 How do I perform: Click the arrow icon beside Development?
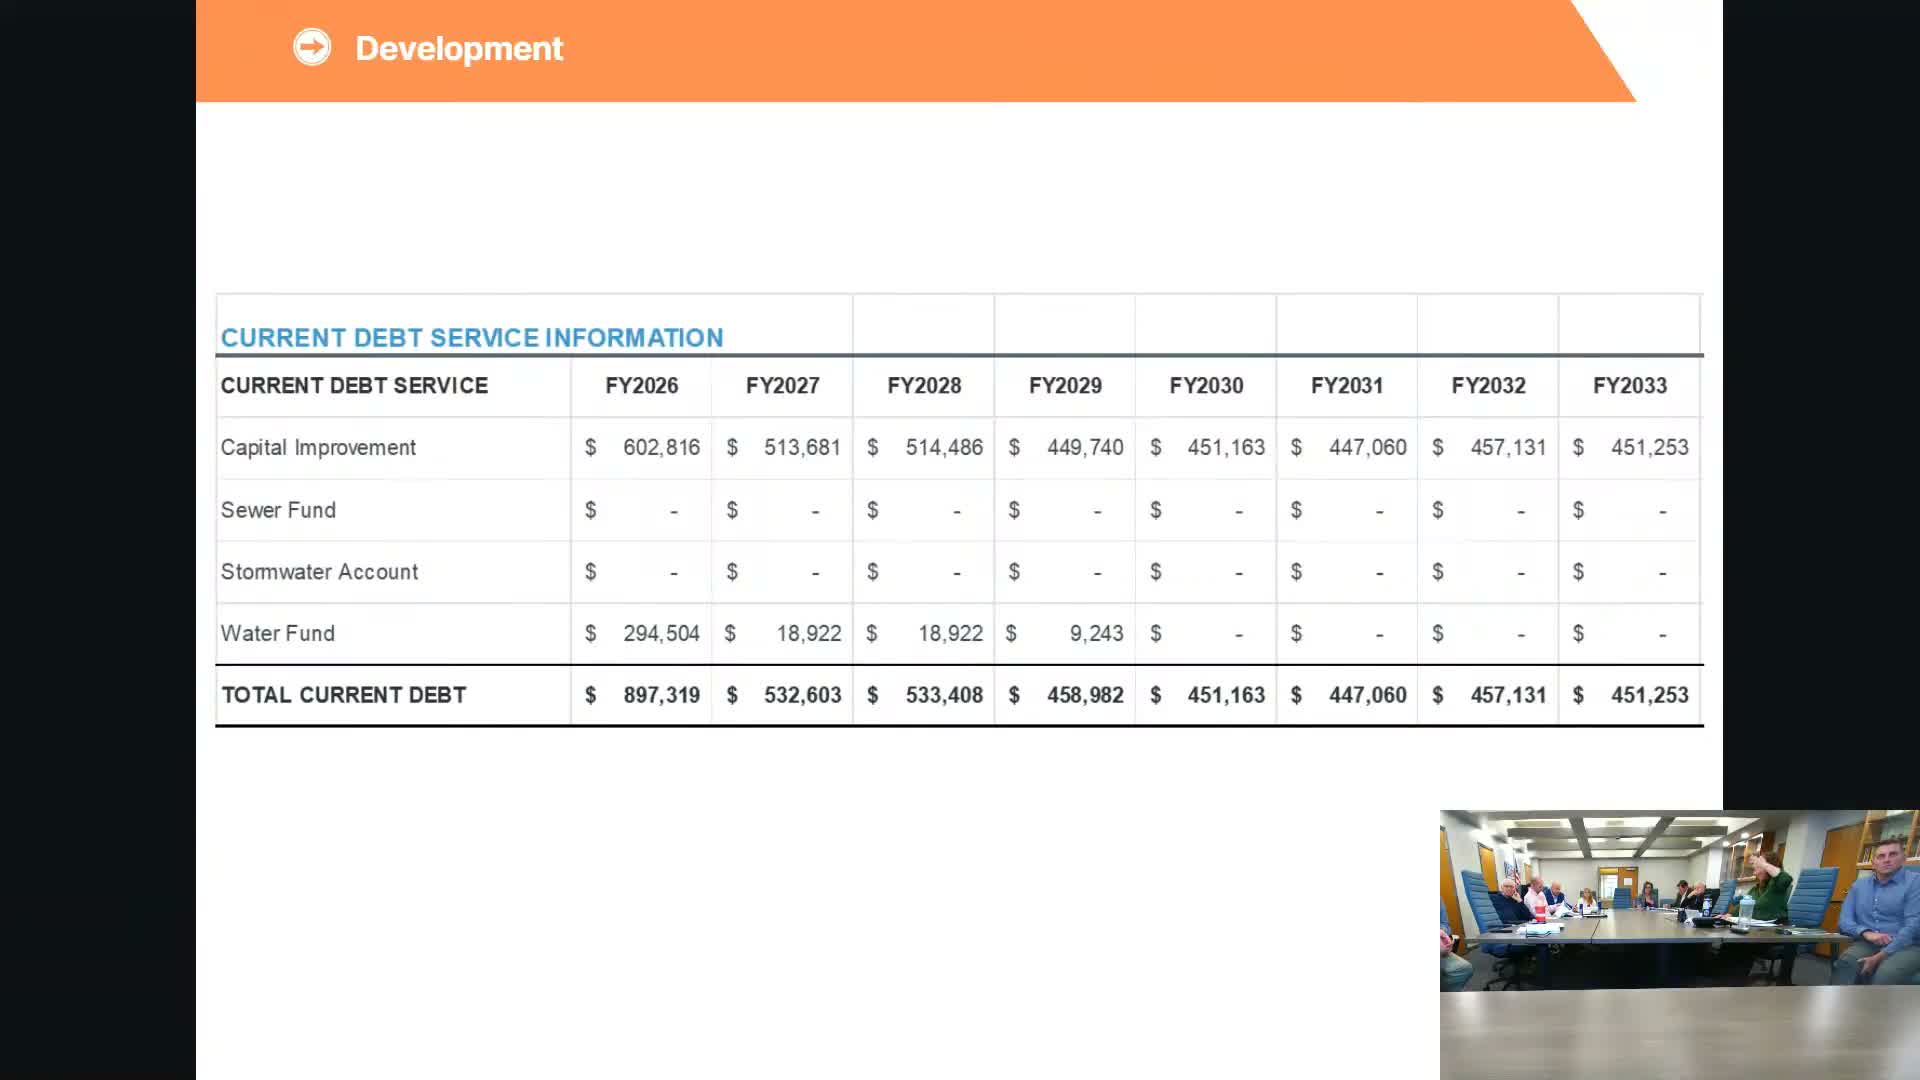(x=311, y=47)
